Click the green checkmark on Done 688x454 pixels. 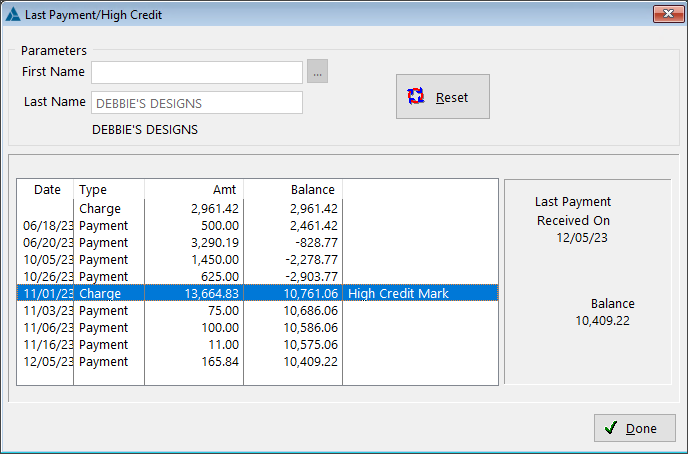[x=611, y=428]
